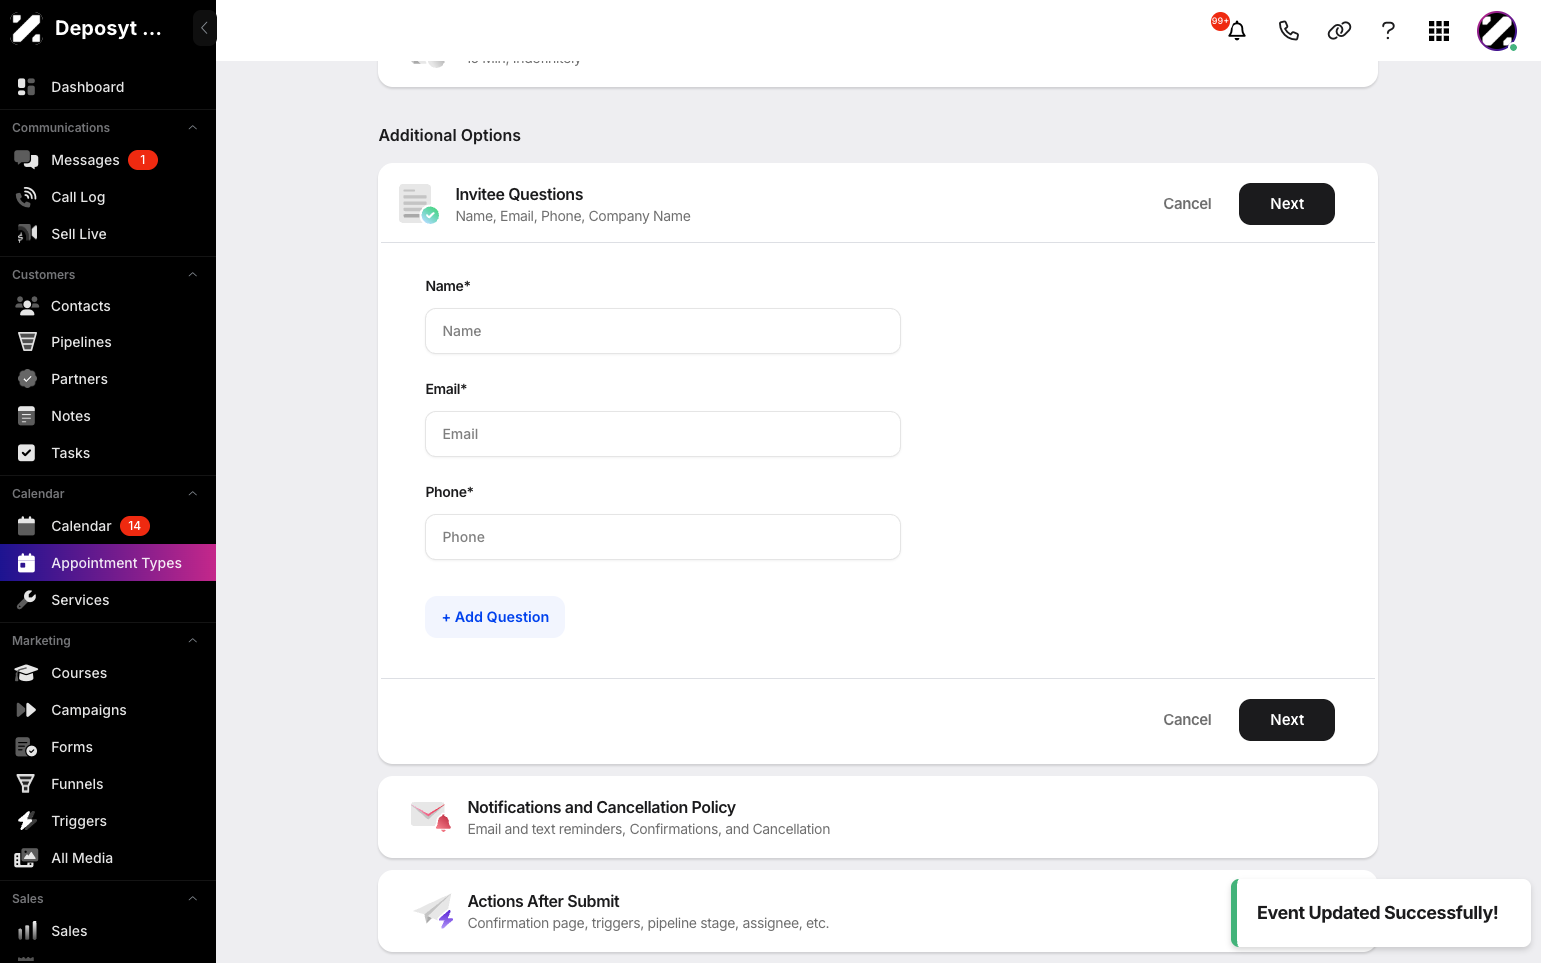The width and height of the screenshot is (1541, 963).
Task: Click the Sell Live icon
Action: (27, 234)
